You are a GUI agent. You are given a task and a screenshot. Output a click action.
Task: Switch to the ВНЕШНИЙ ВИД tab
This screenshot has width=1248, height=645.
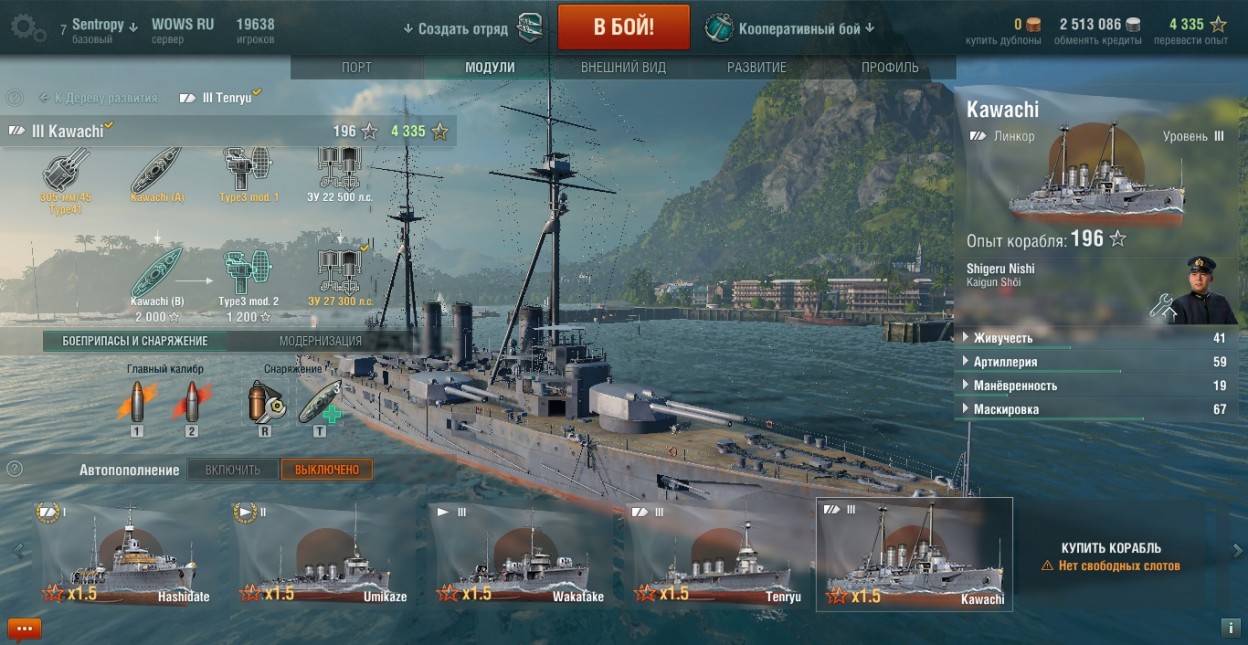(623, 68)
